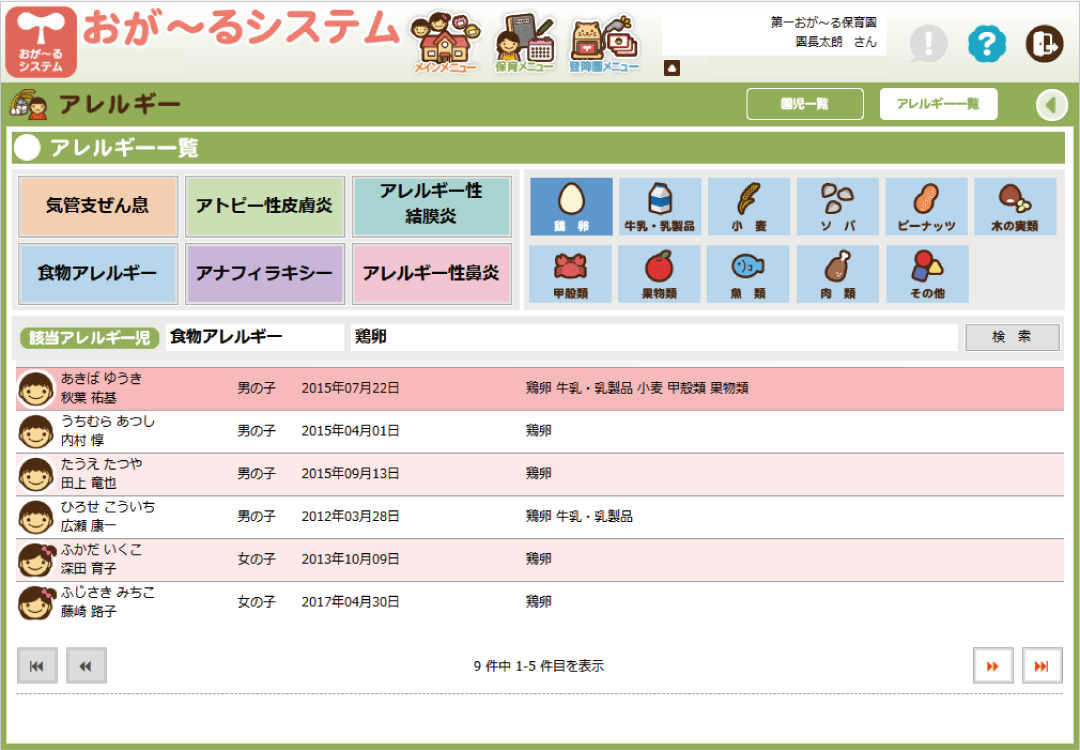Image resolution: width=1080 pixels, height=750 pixels.
Task: Jump to first page of results
Action: [37, 665]
